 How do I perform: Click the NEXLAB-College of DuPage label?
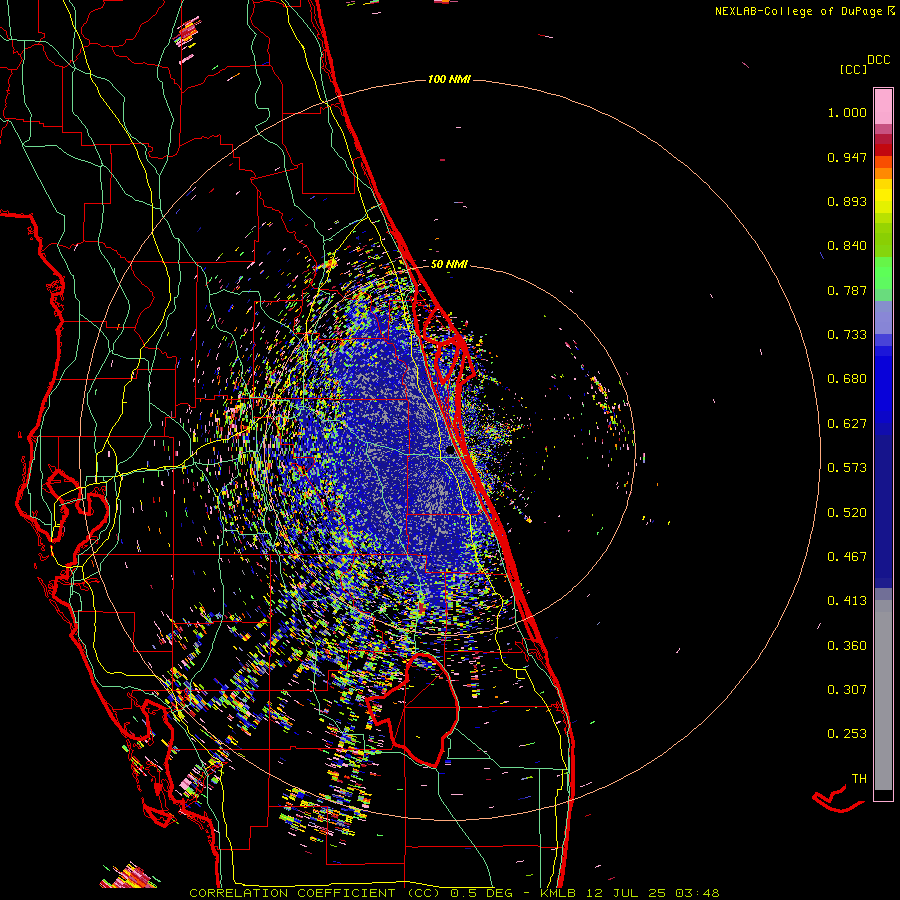point(799,11)
